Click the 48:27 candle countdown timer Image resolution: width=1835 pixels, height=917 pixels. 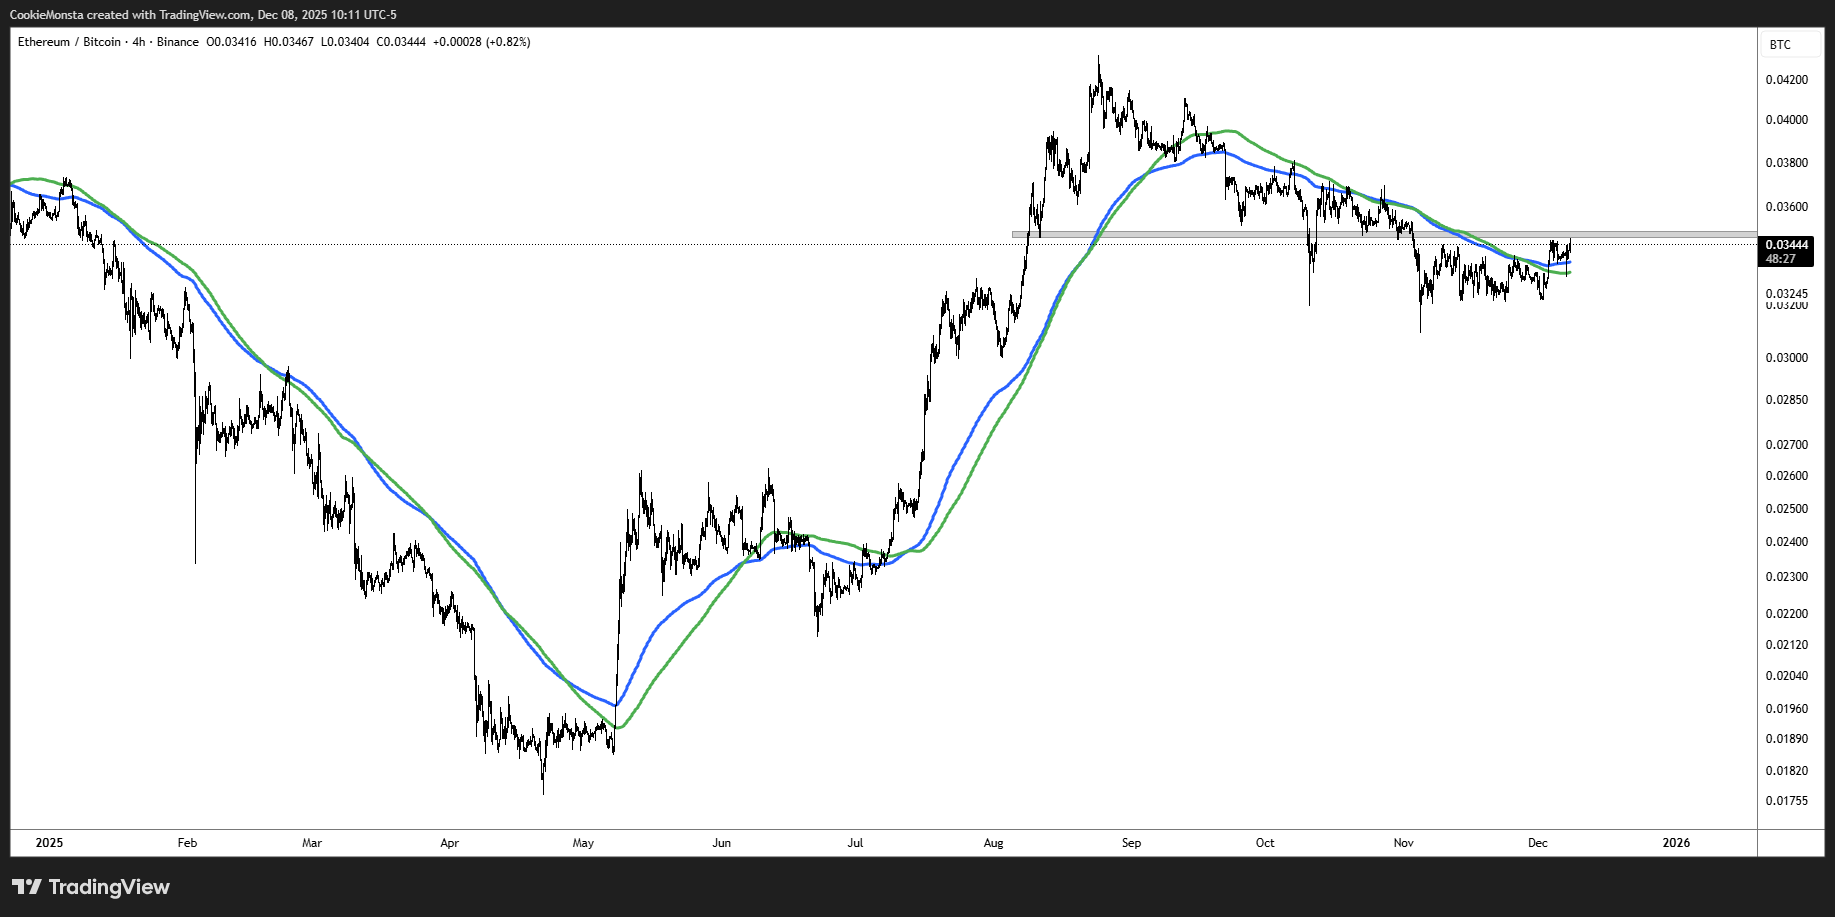click(x=1780, y=259)
